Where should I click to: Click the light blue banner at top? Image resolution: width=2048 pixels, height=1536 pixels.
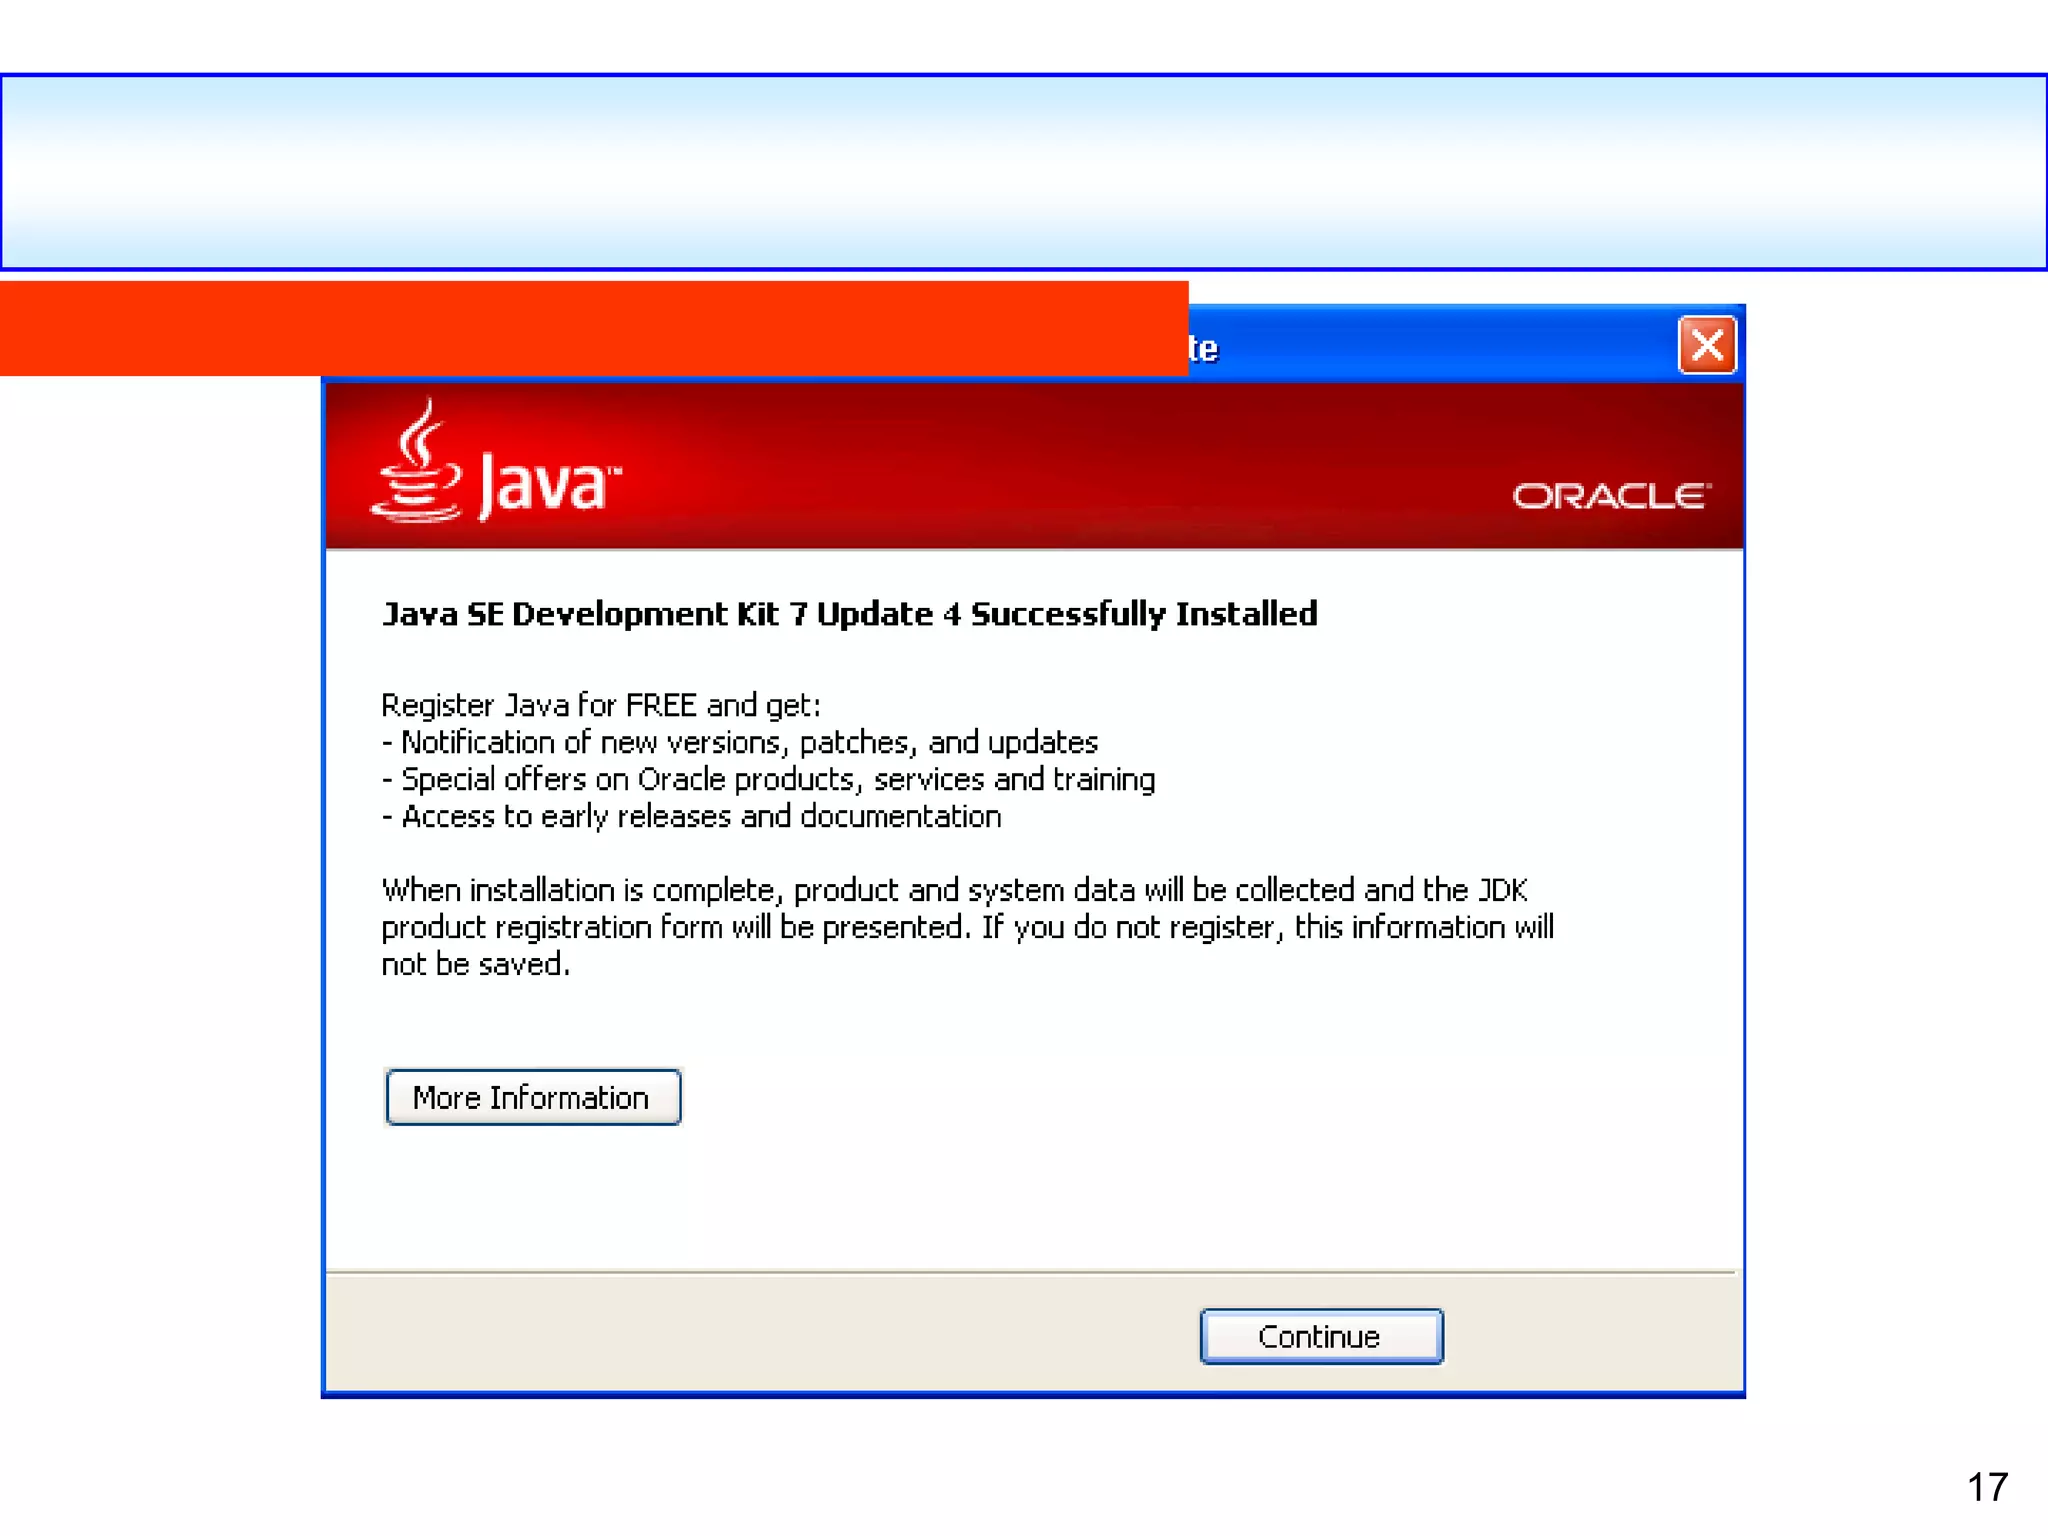[x=1024, y=172]
